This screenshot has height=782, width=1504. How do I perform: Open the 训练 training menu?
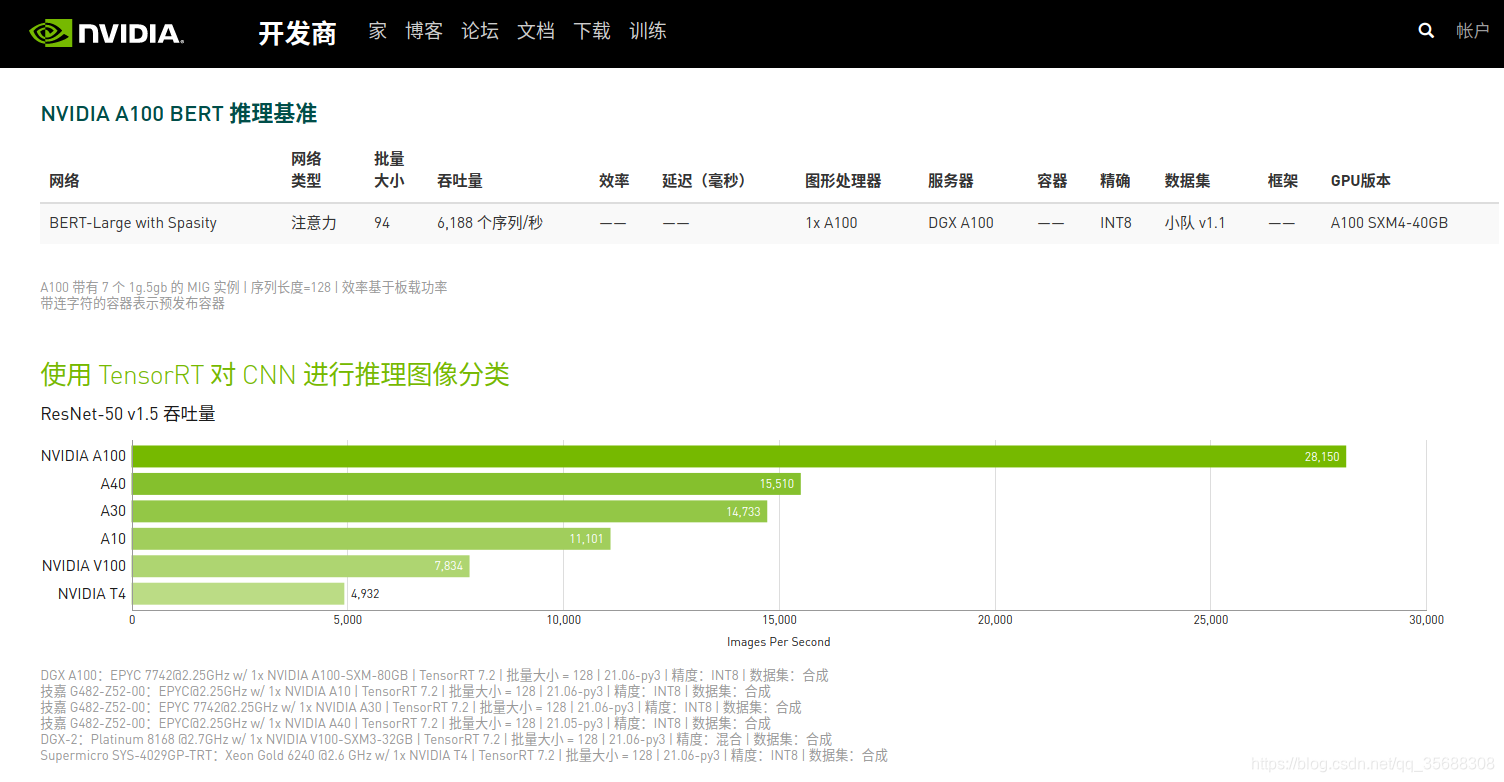click(x=648, y=31)
